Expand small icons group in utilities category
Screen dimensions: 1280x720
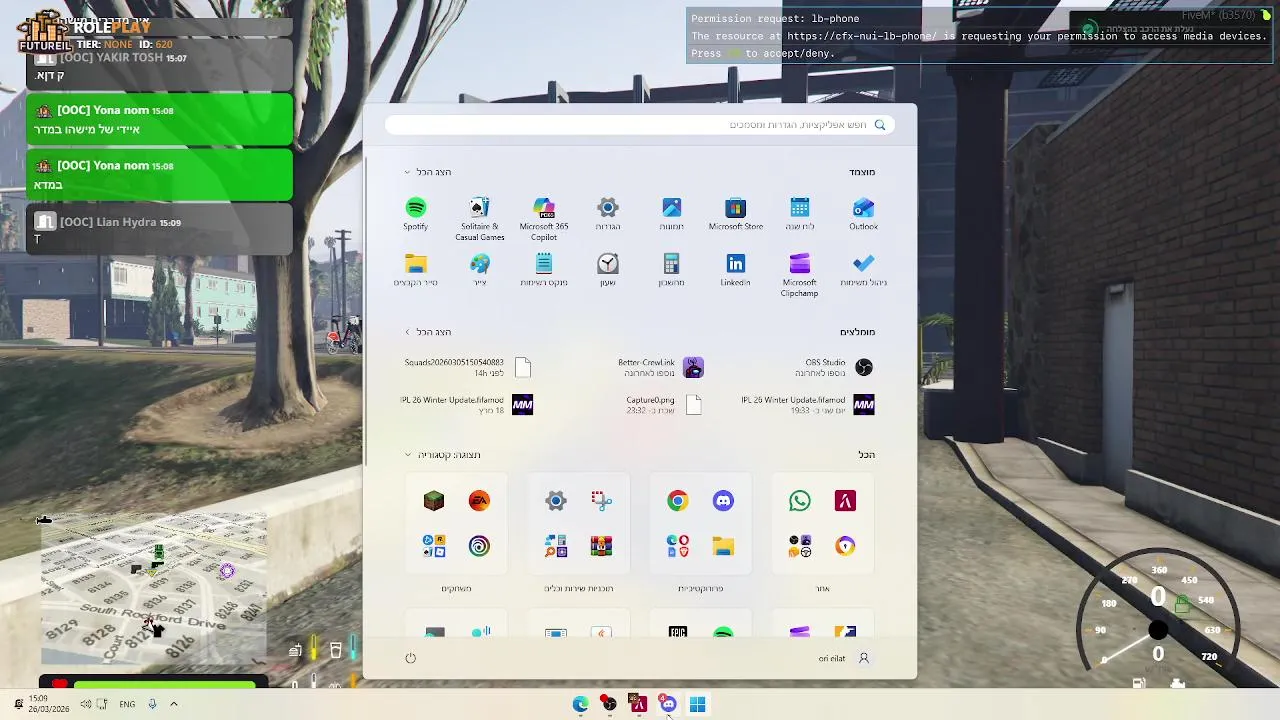pyautogui.click(x=556, y=546)
